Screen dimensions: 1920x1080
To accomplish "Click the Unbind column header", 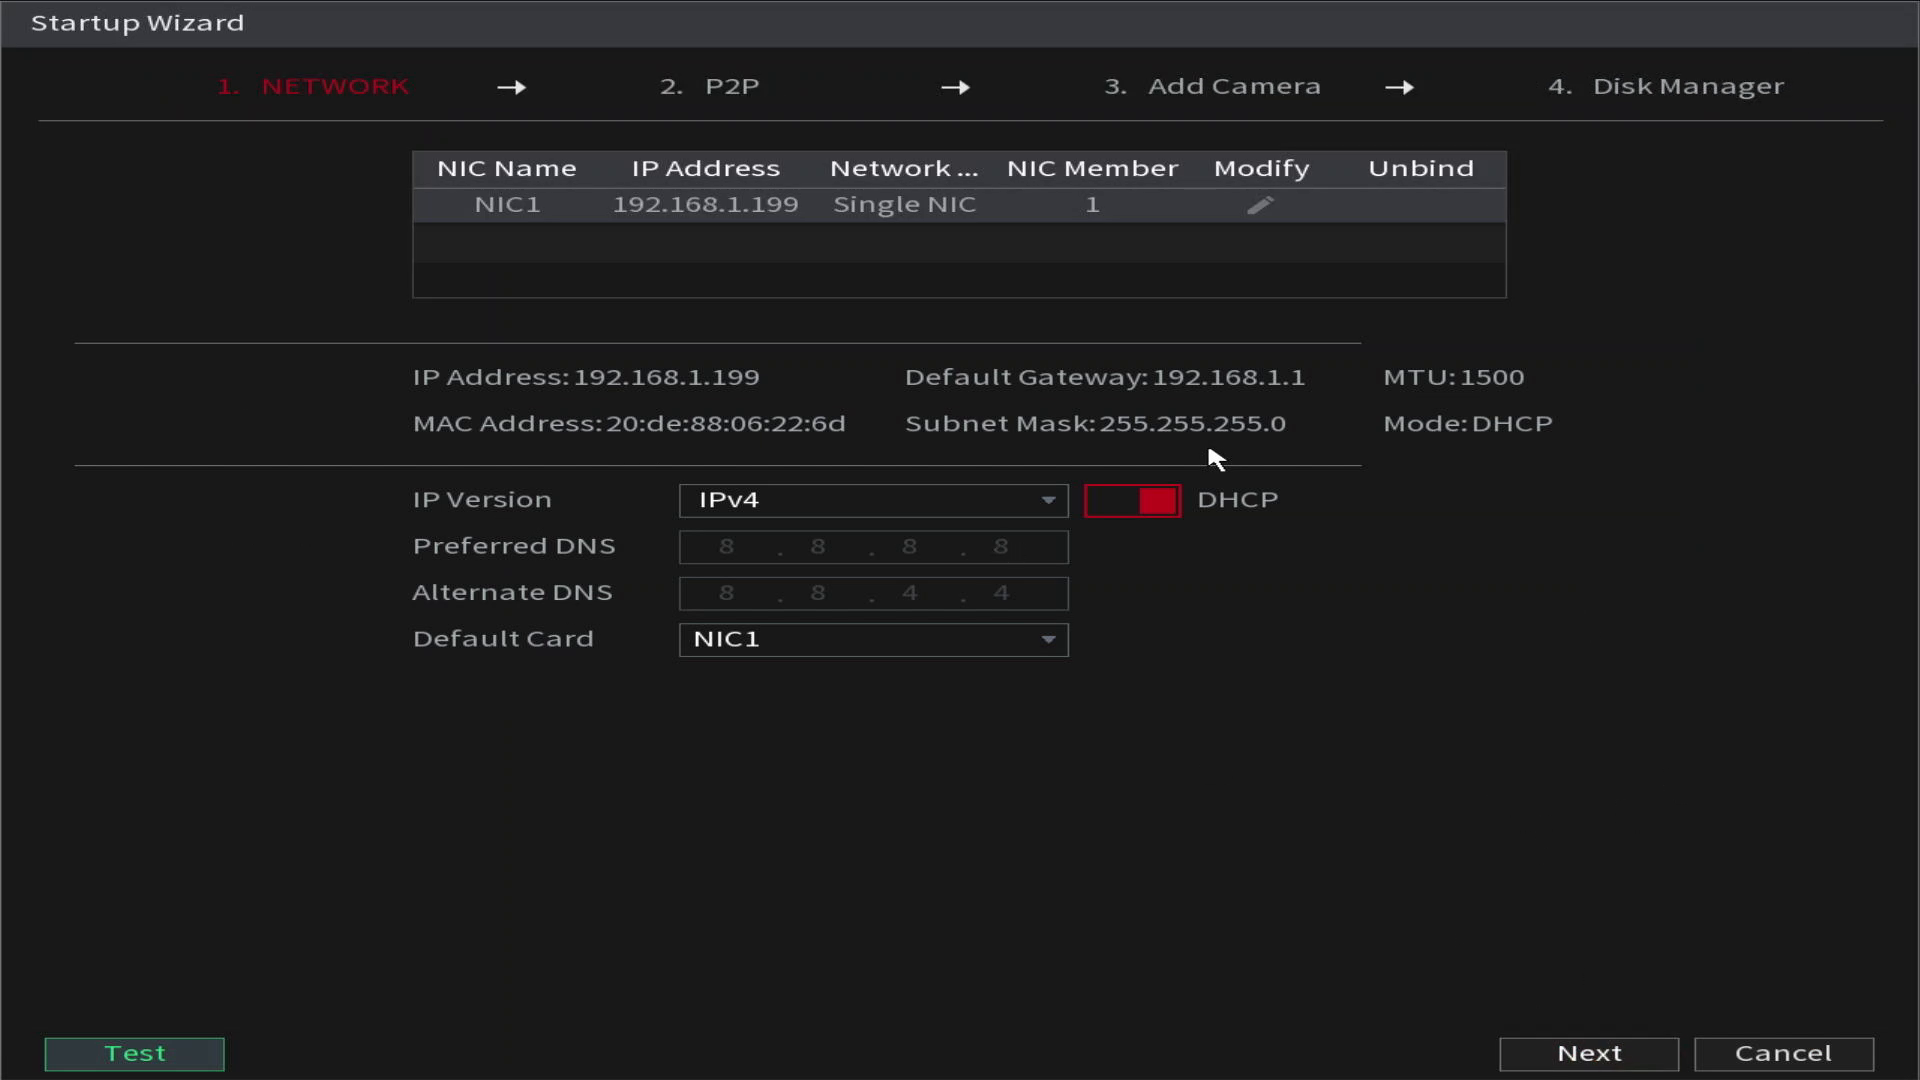I will click(x=1421, y=169).
